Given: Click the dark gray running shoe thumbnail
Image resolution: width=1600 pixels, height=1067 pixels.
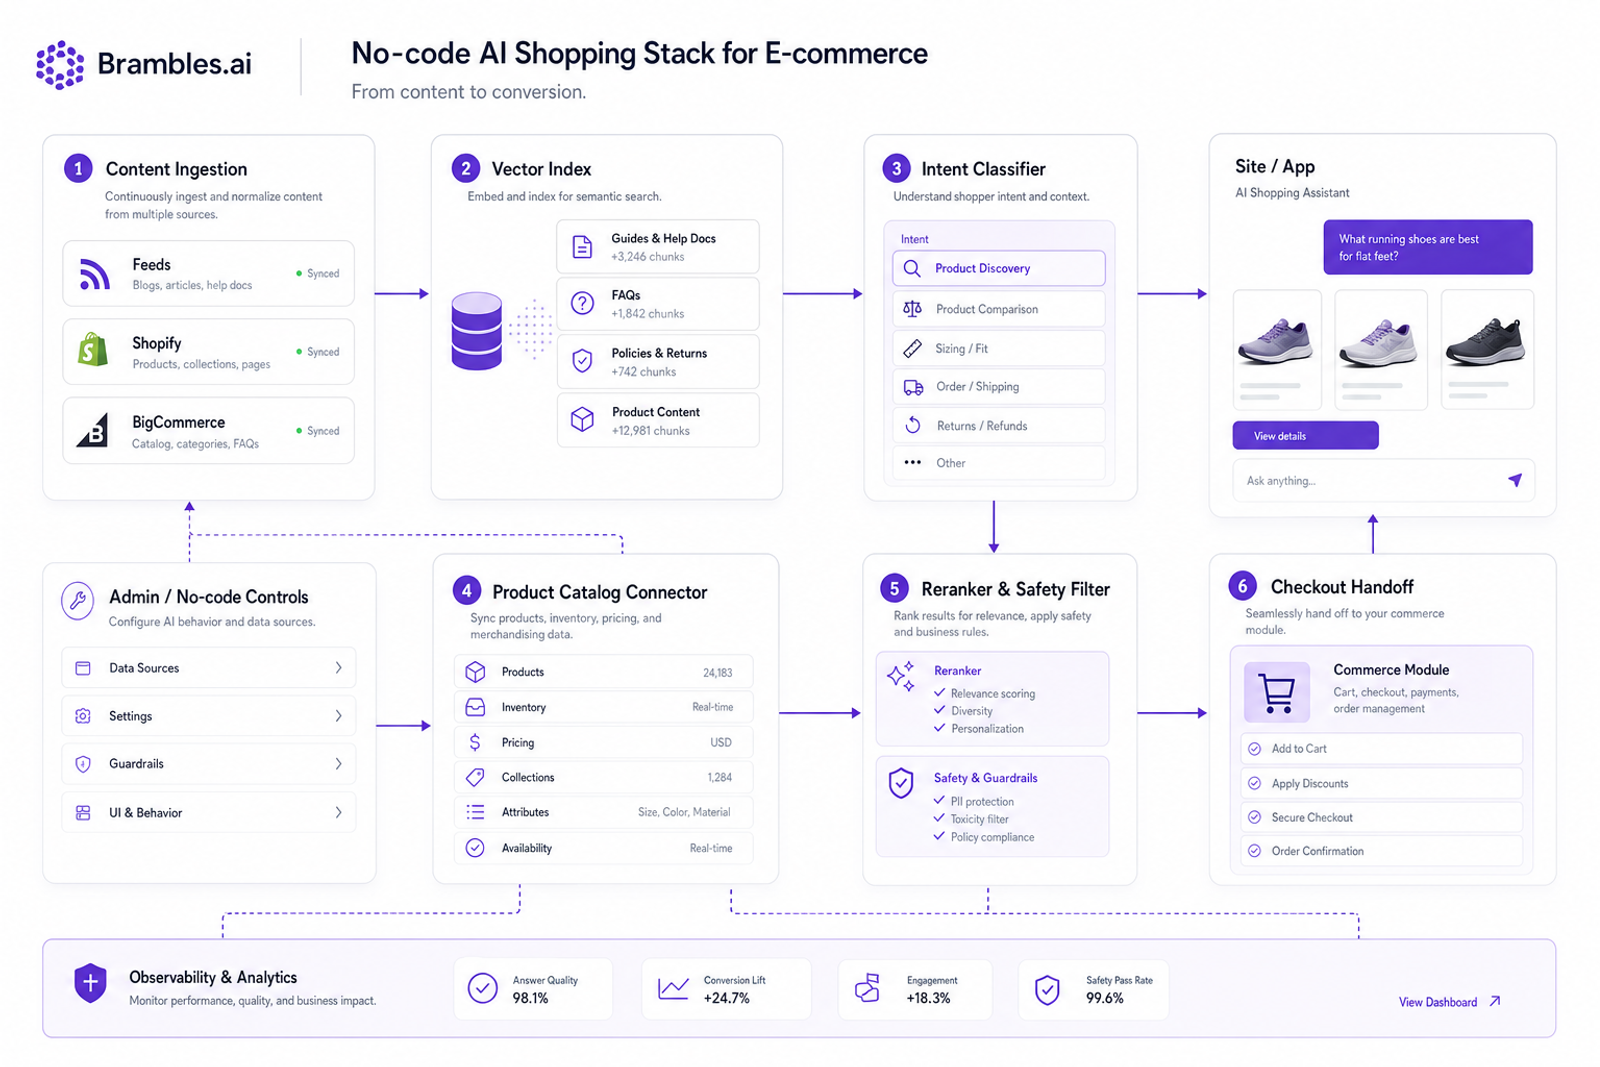Looking at the screenshot, I should (1487, 349).
